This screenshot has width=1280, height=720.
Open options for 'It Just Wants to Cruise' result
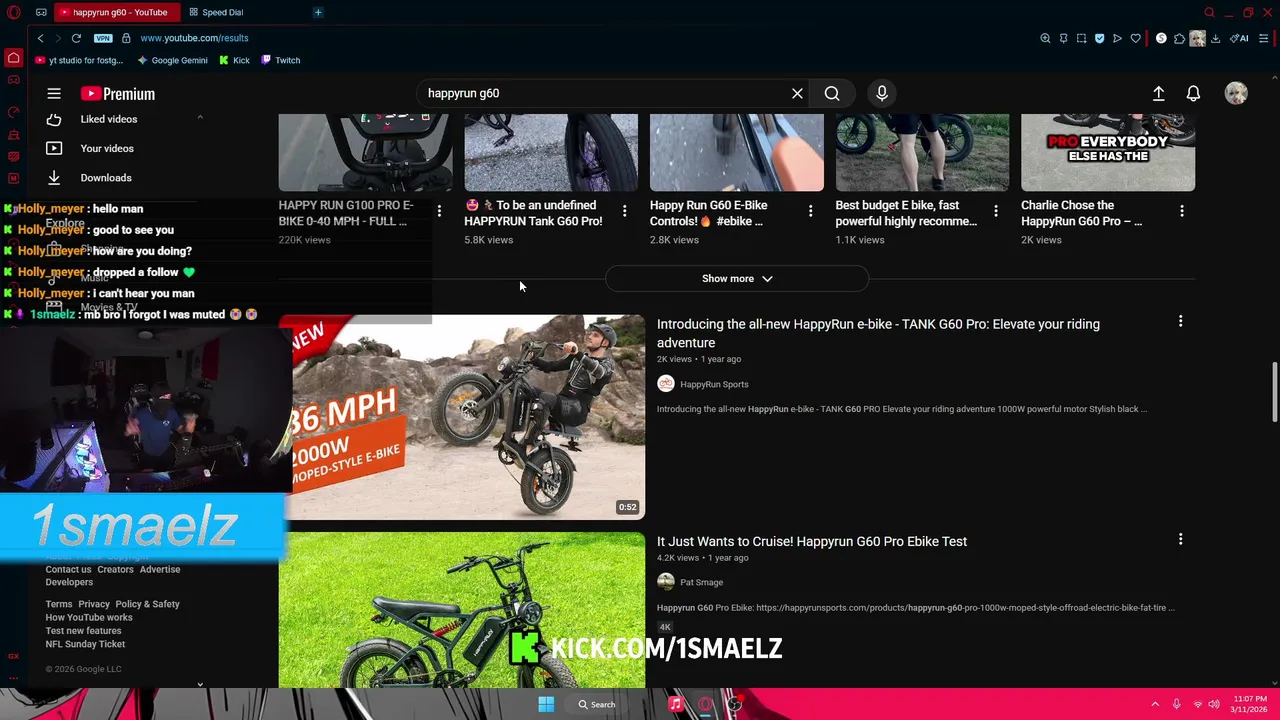coord(1180,539)
